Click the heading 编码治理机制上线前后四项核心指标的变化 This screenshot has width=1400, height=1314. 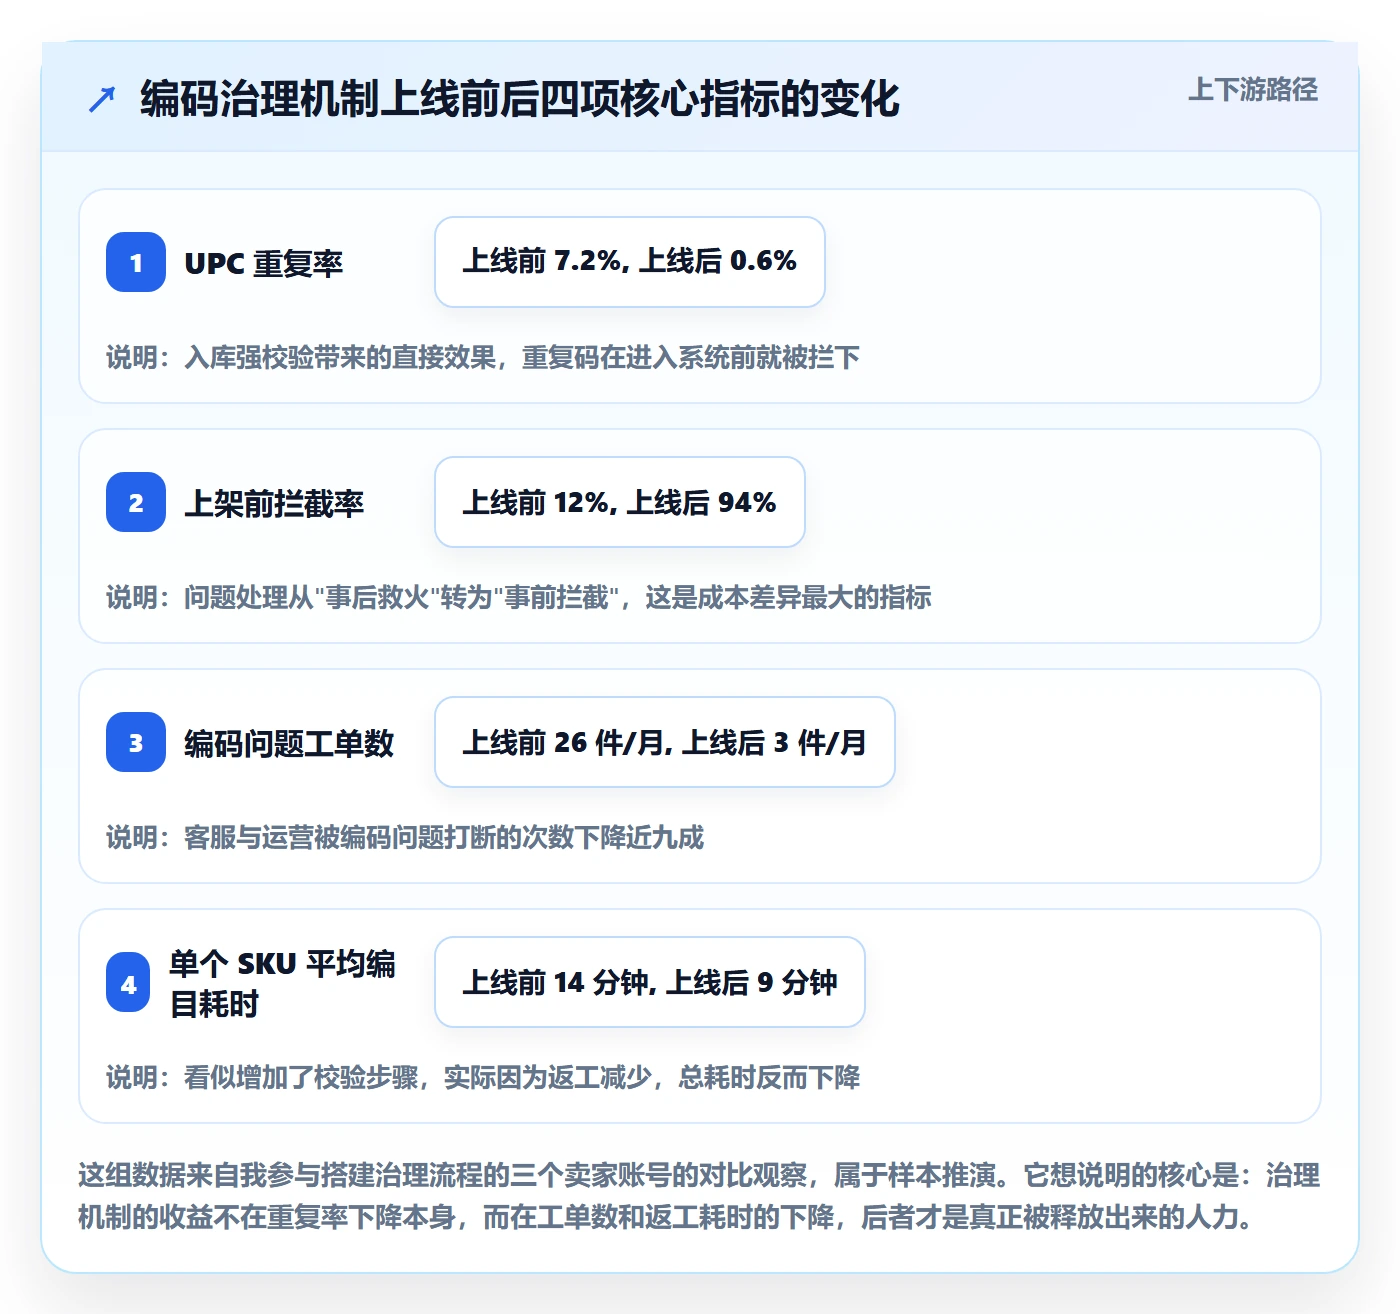[520, 99]
